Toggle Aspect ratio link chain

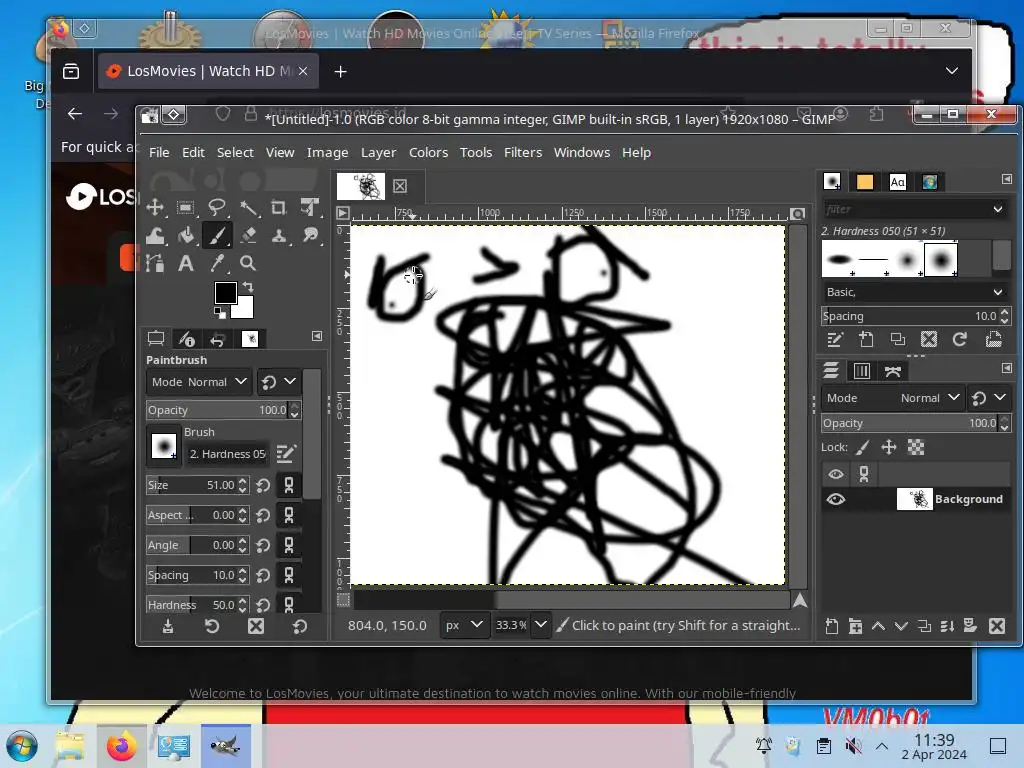point(289,515)
